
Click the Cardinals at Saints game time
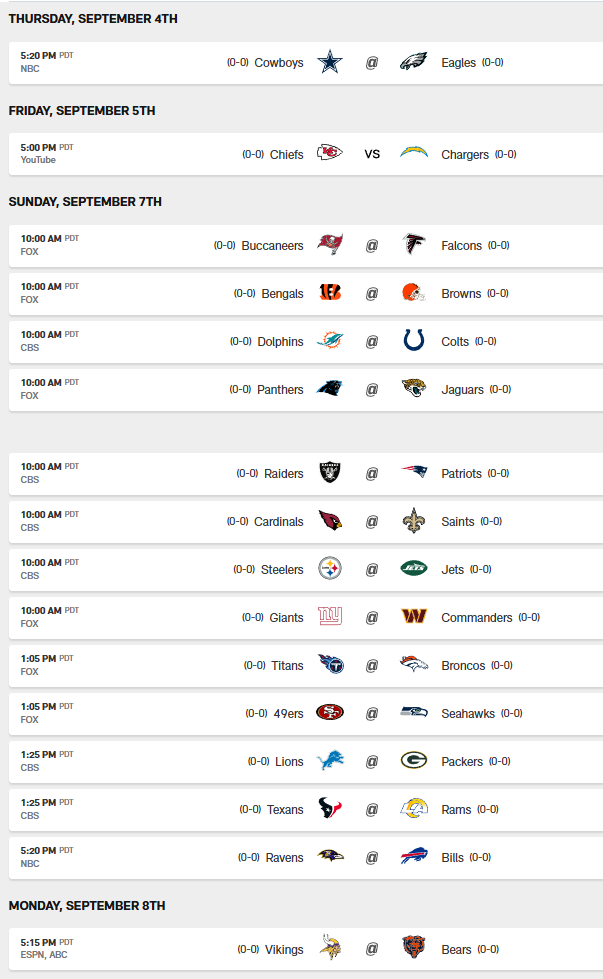click(x=41, y=515)
